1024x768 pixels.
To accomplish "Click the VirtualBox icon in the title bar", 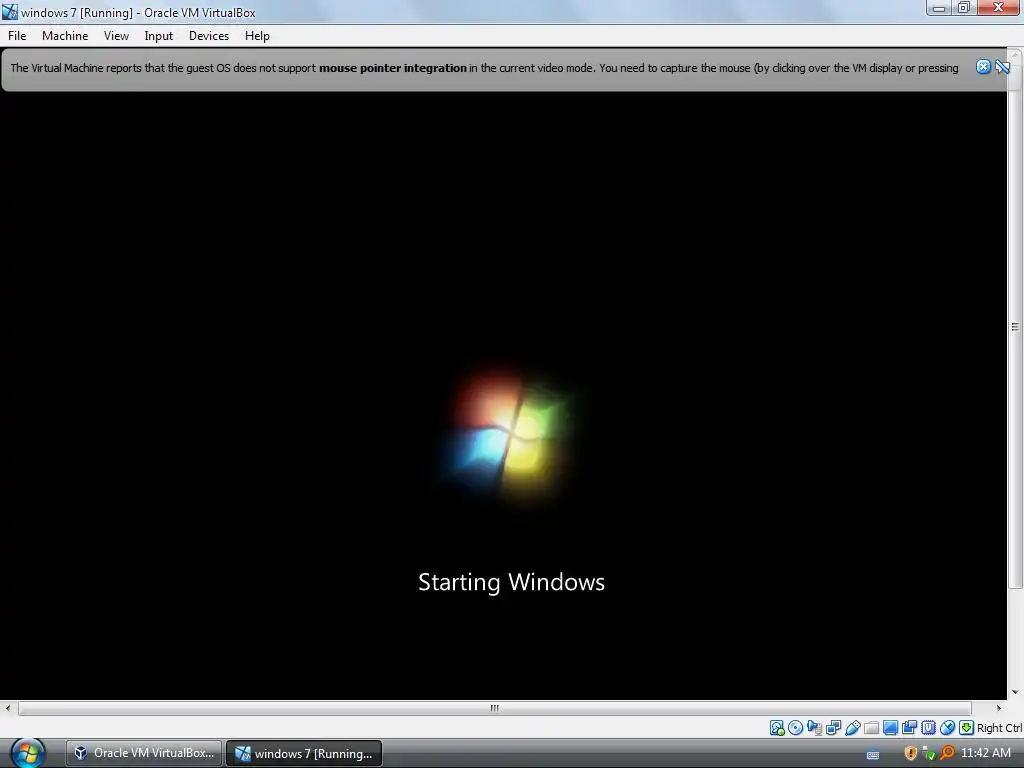I will pyautogui.click(x=9, y=12).
